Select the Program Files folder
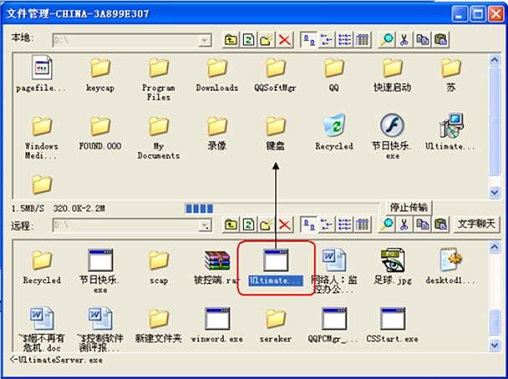 pyautogui.click(x=159, y=79)
